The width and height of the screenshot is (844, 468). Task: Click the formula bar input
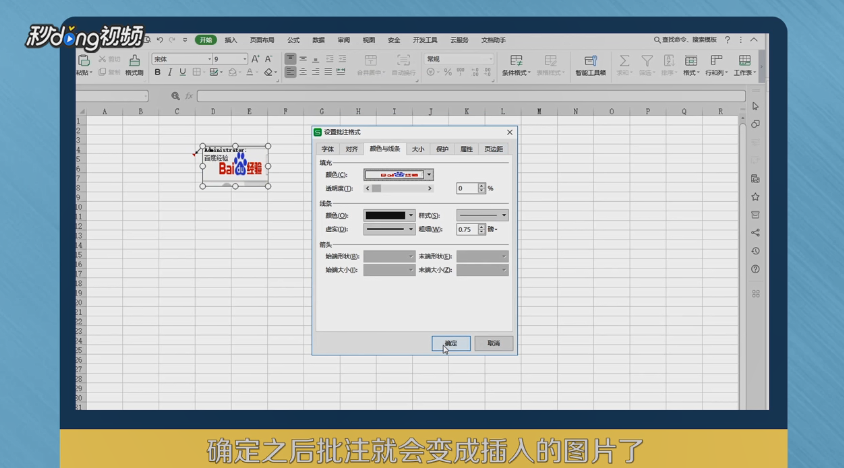tap(470, 96)
